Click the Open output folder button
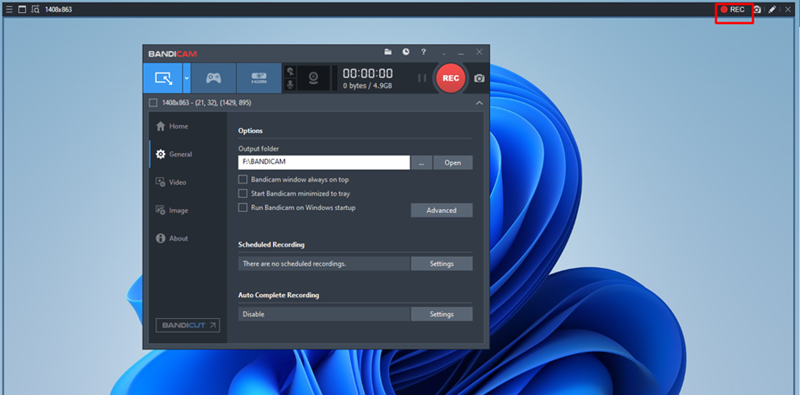Screen dimensions: 800x395 tap(453, 163)
